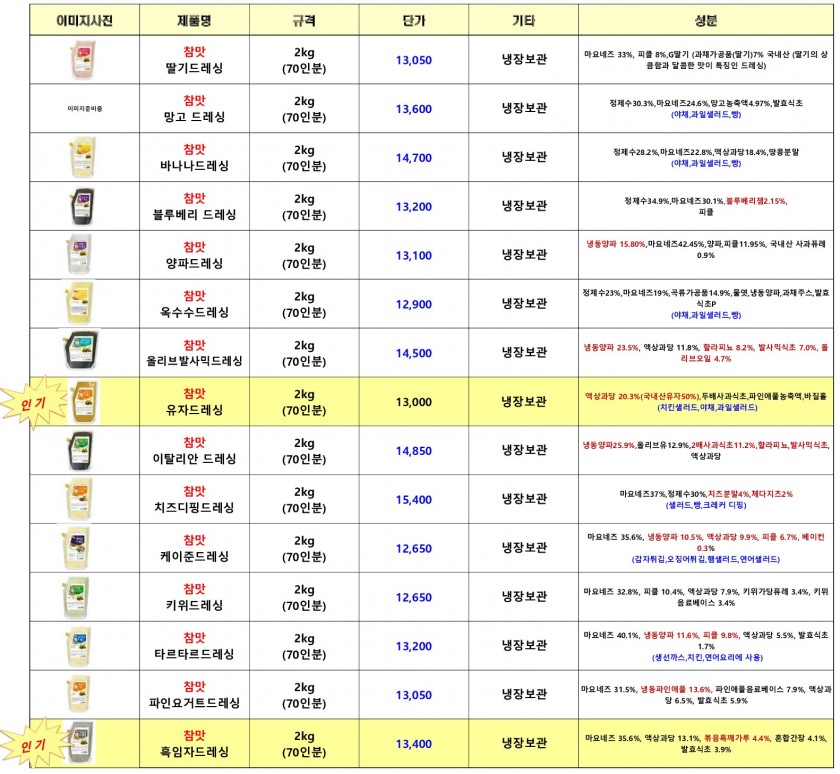The width and height of the screenshot is (840, 774).
Task: Select the 규격 header cell
Action: coord(304,19)
